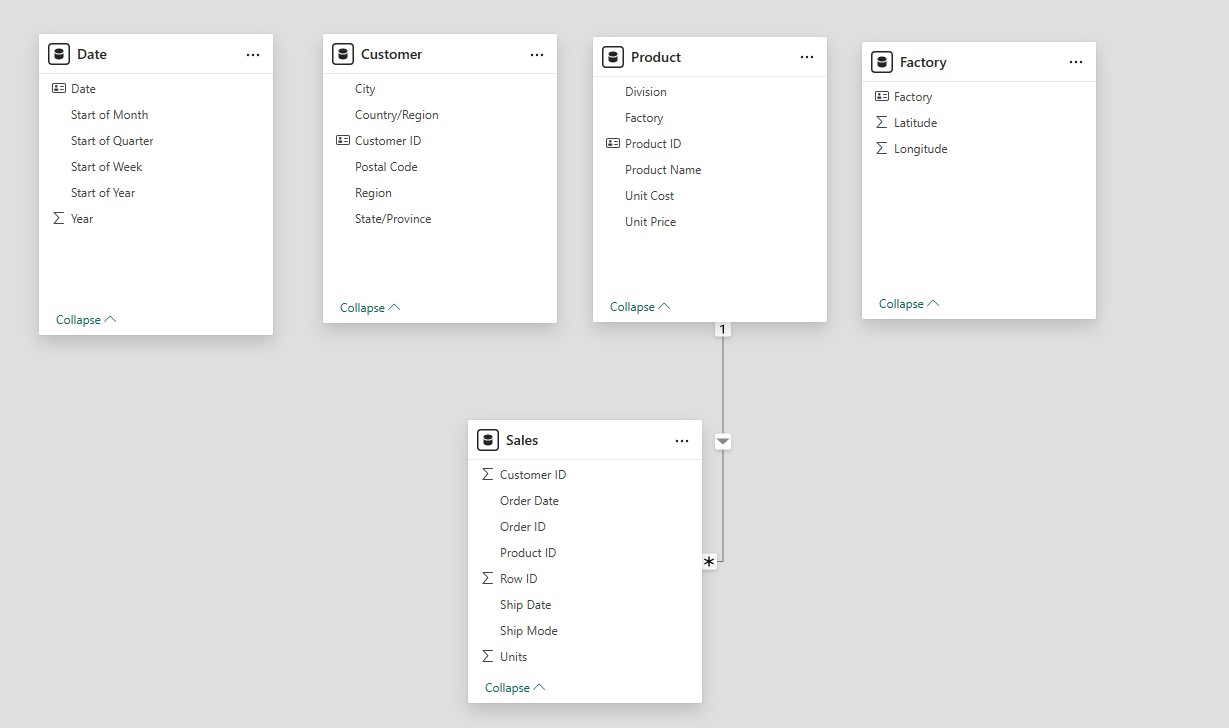
Task: Select the Units field name in Sales
Action: pos(513,657)
